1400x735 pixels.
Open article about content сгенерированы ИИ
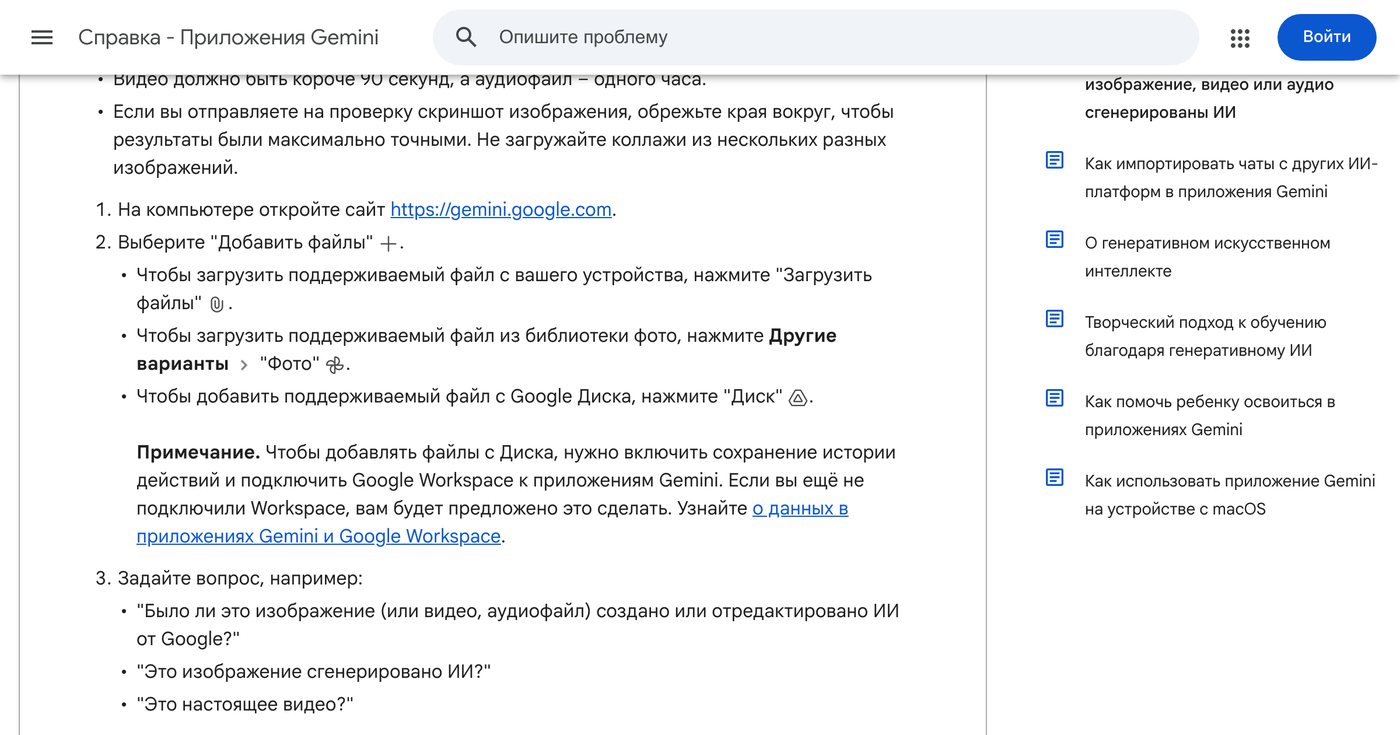coord(1209,98)
